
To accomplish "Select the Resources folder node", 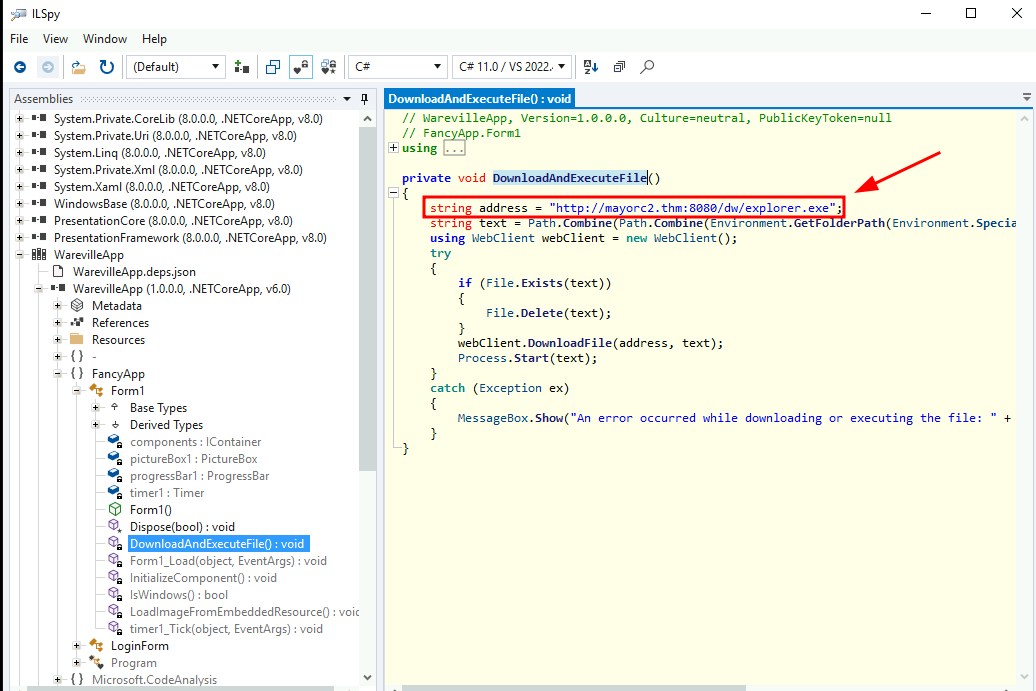I will [118, 340].
